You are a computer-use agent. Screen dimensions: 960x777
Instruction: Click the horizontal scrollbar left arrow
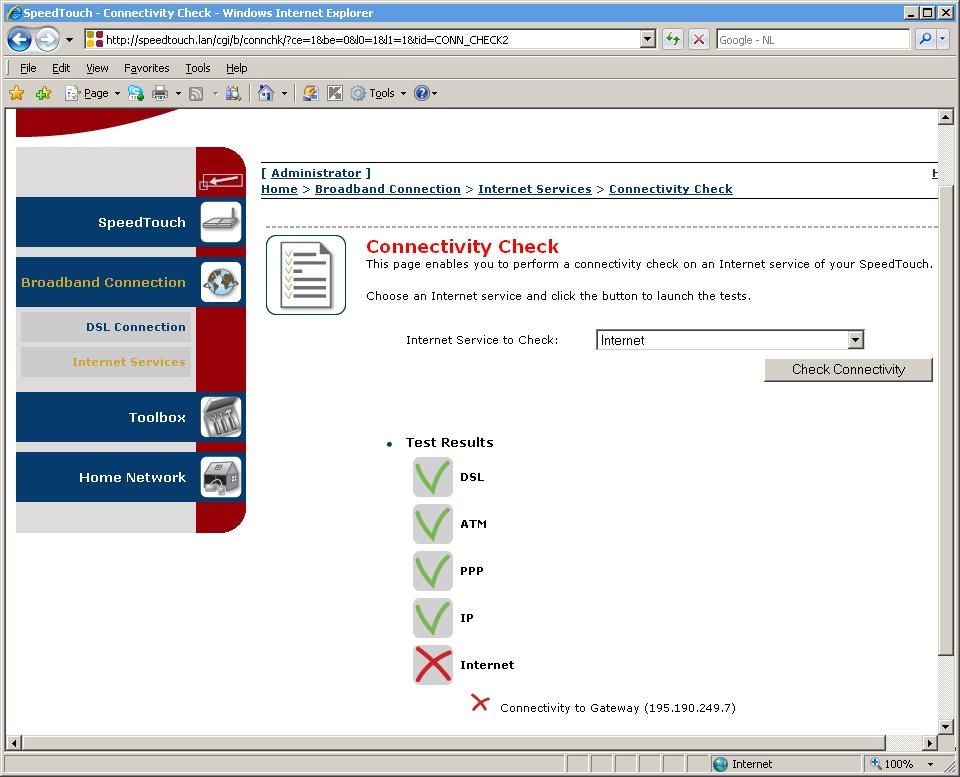(x=14, y=743)
